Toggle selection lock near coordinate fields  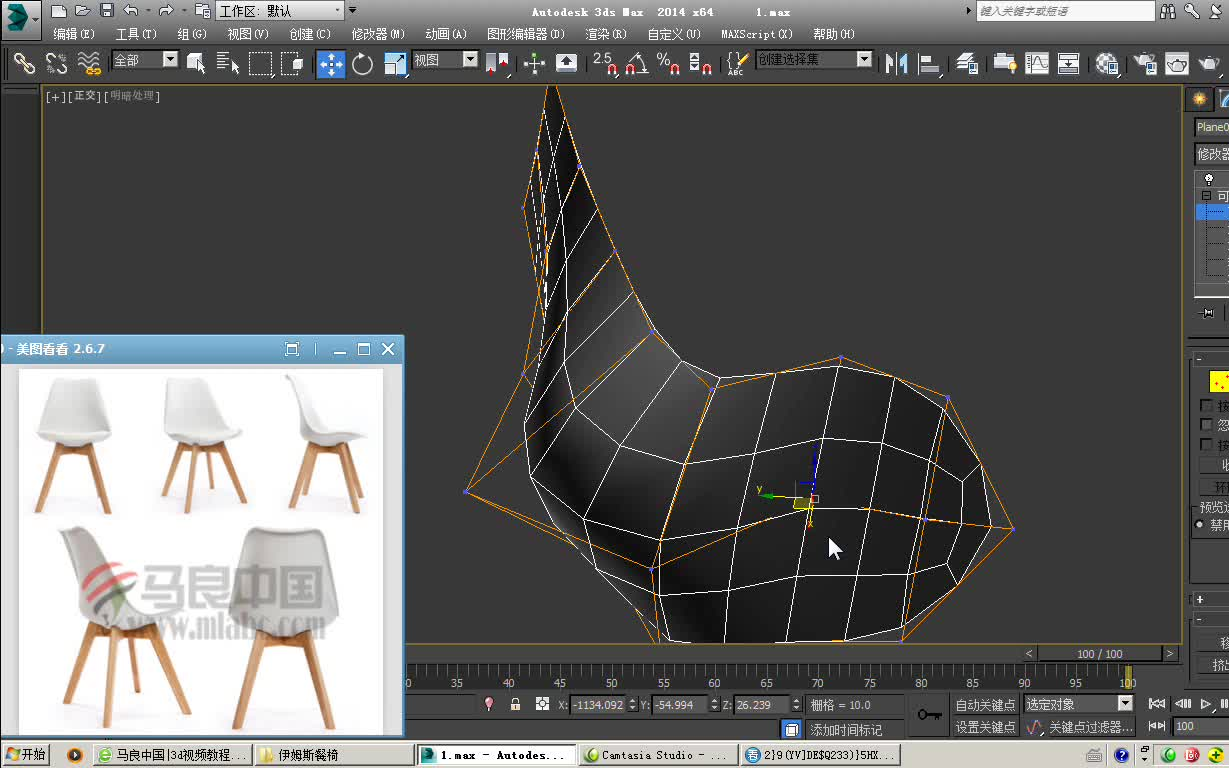516,705
